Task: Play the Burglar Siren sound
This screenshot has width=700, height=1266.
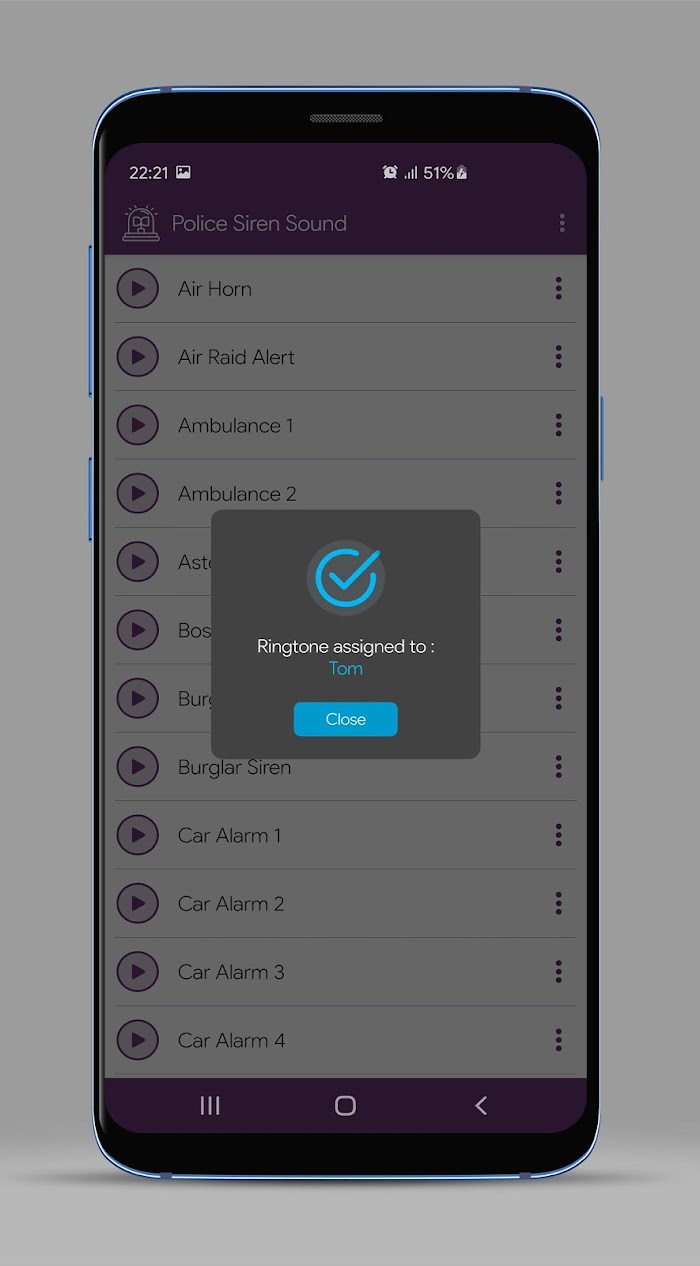Action: point(138,767)
